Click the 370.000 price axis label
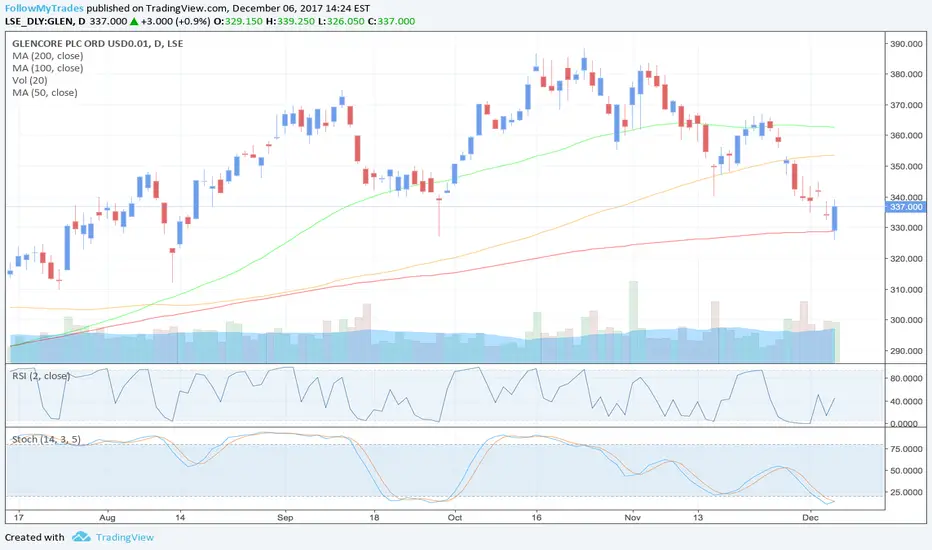The width and height of the screenshot is (932, 550). point(906,105)
